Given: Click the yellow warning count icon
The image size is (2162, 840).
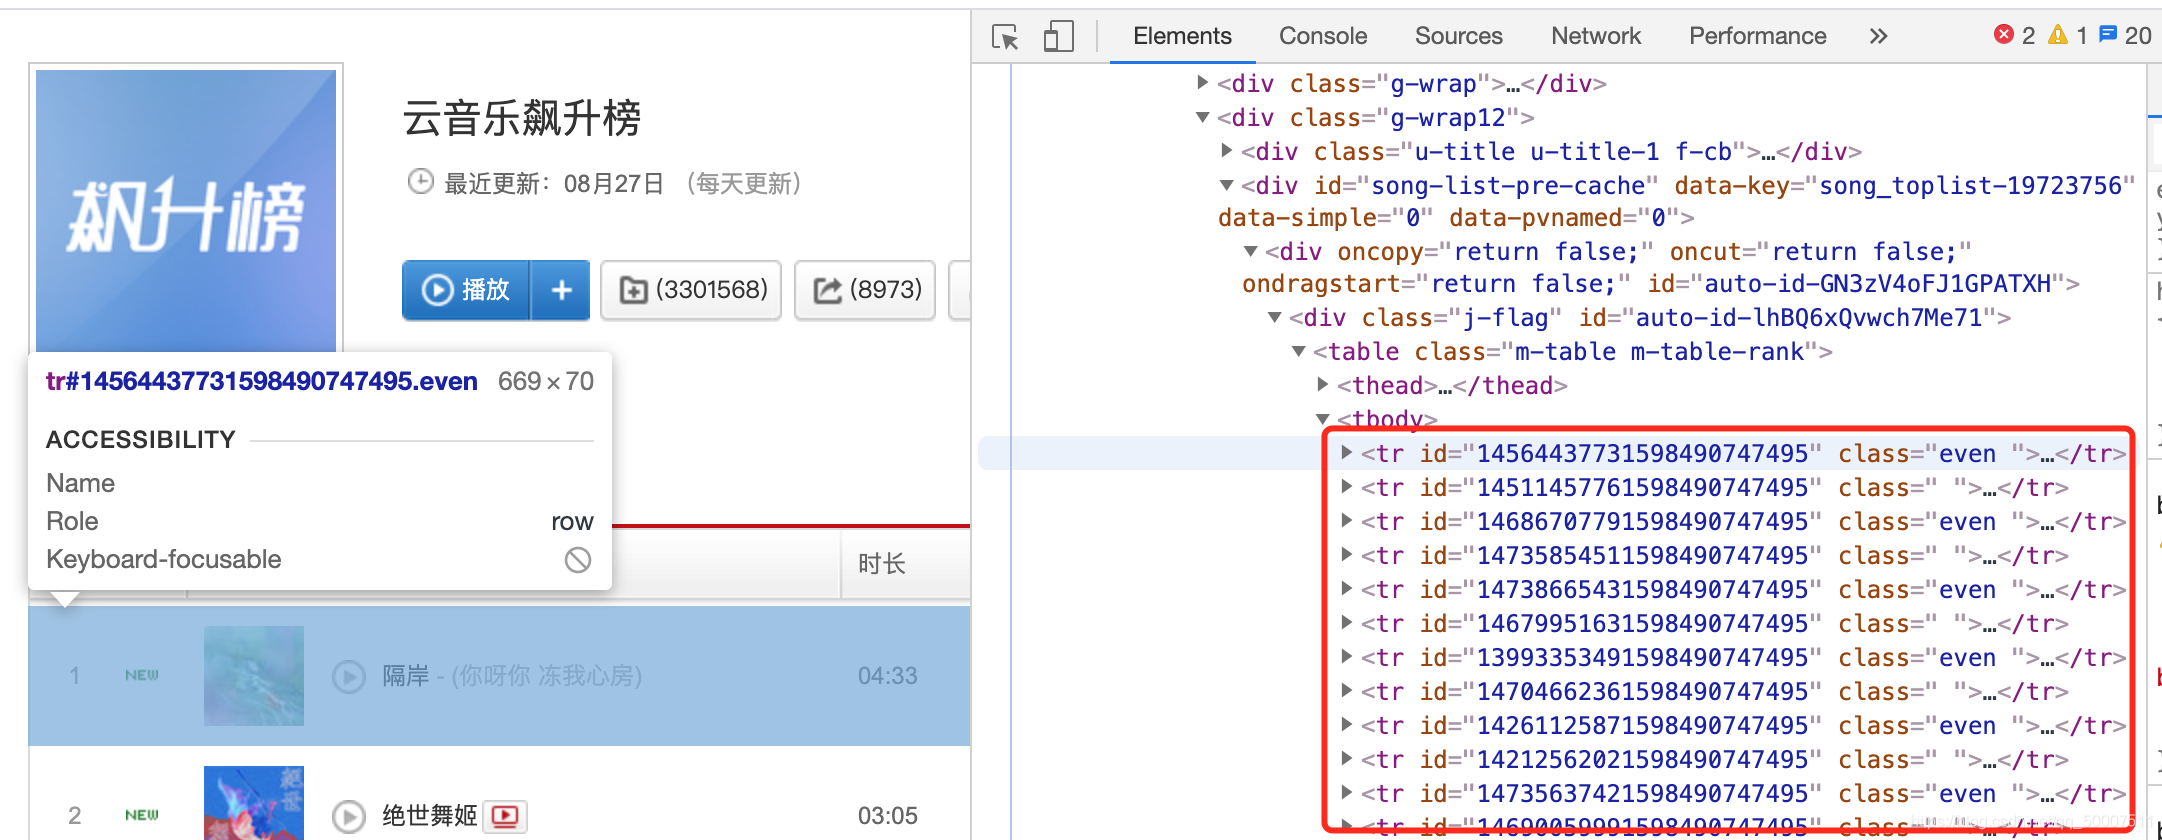Looking at the screenshot, I should [x=2058, y=35].
